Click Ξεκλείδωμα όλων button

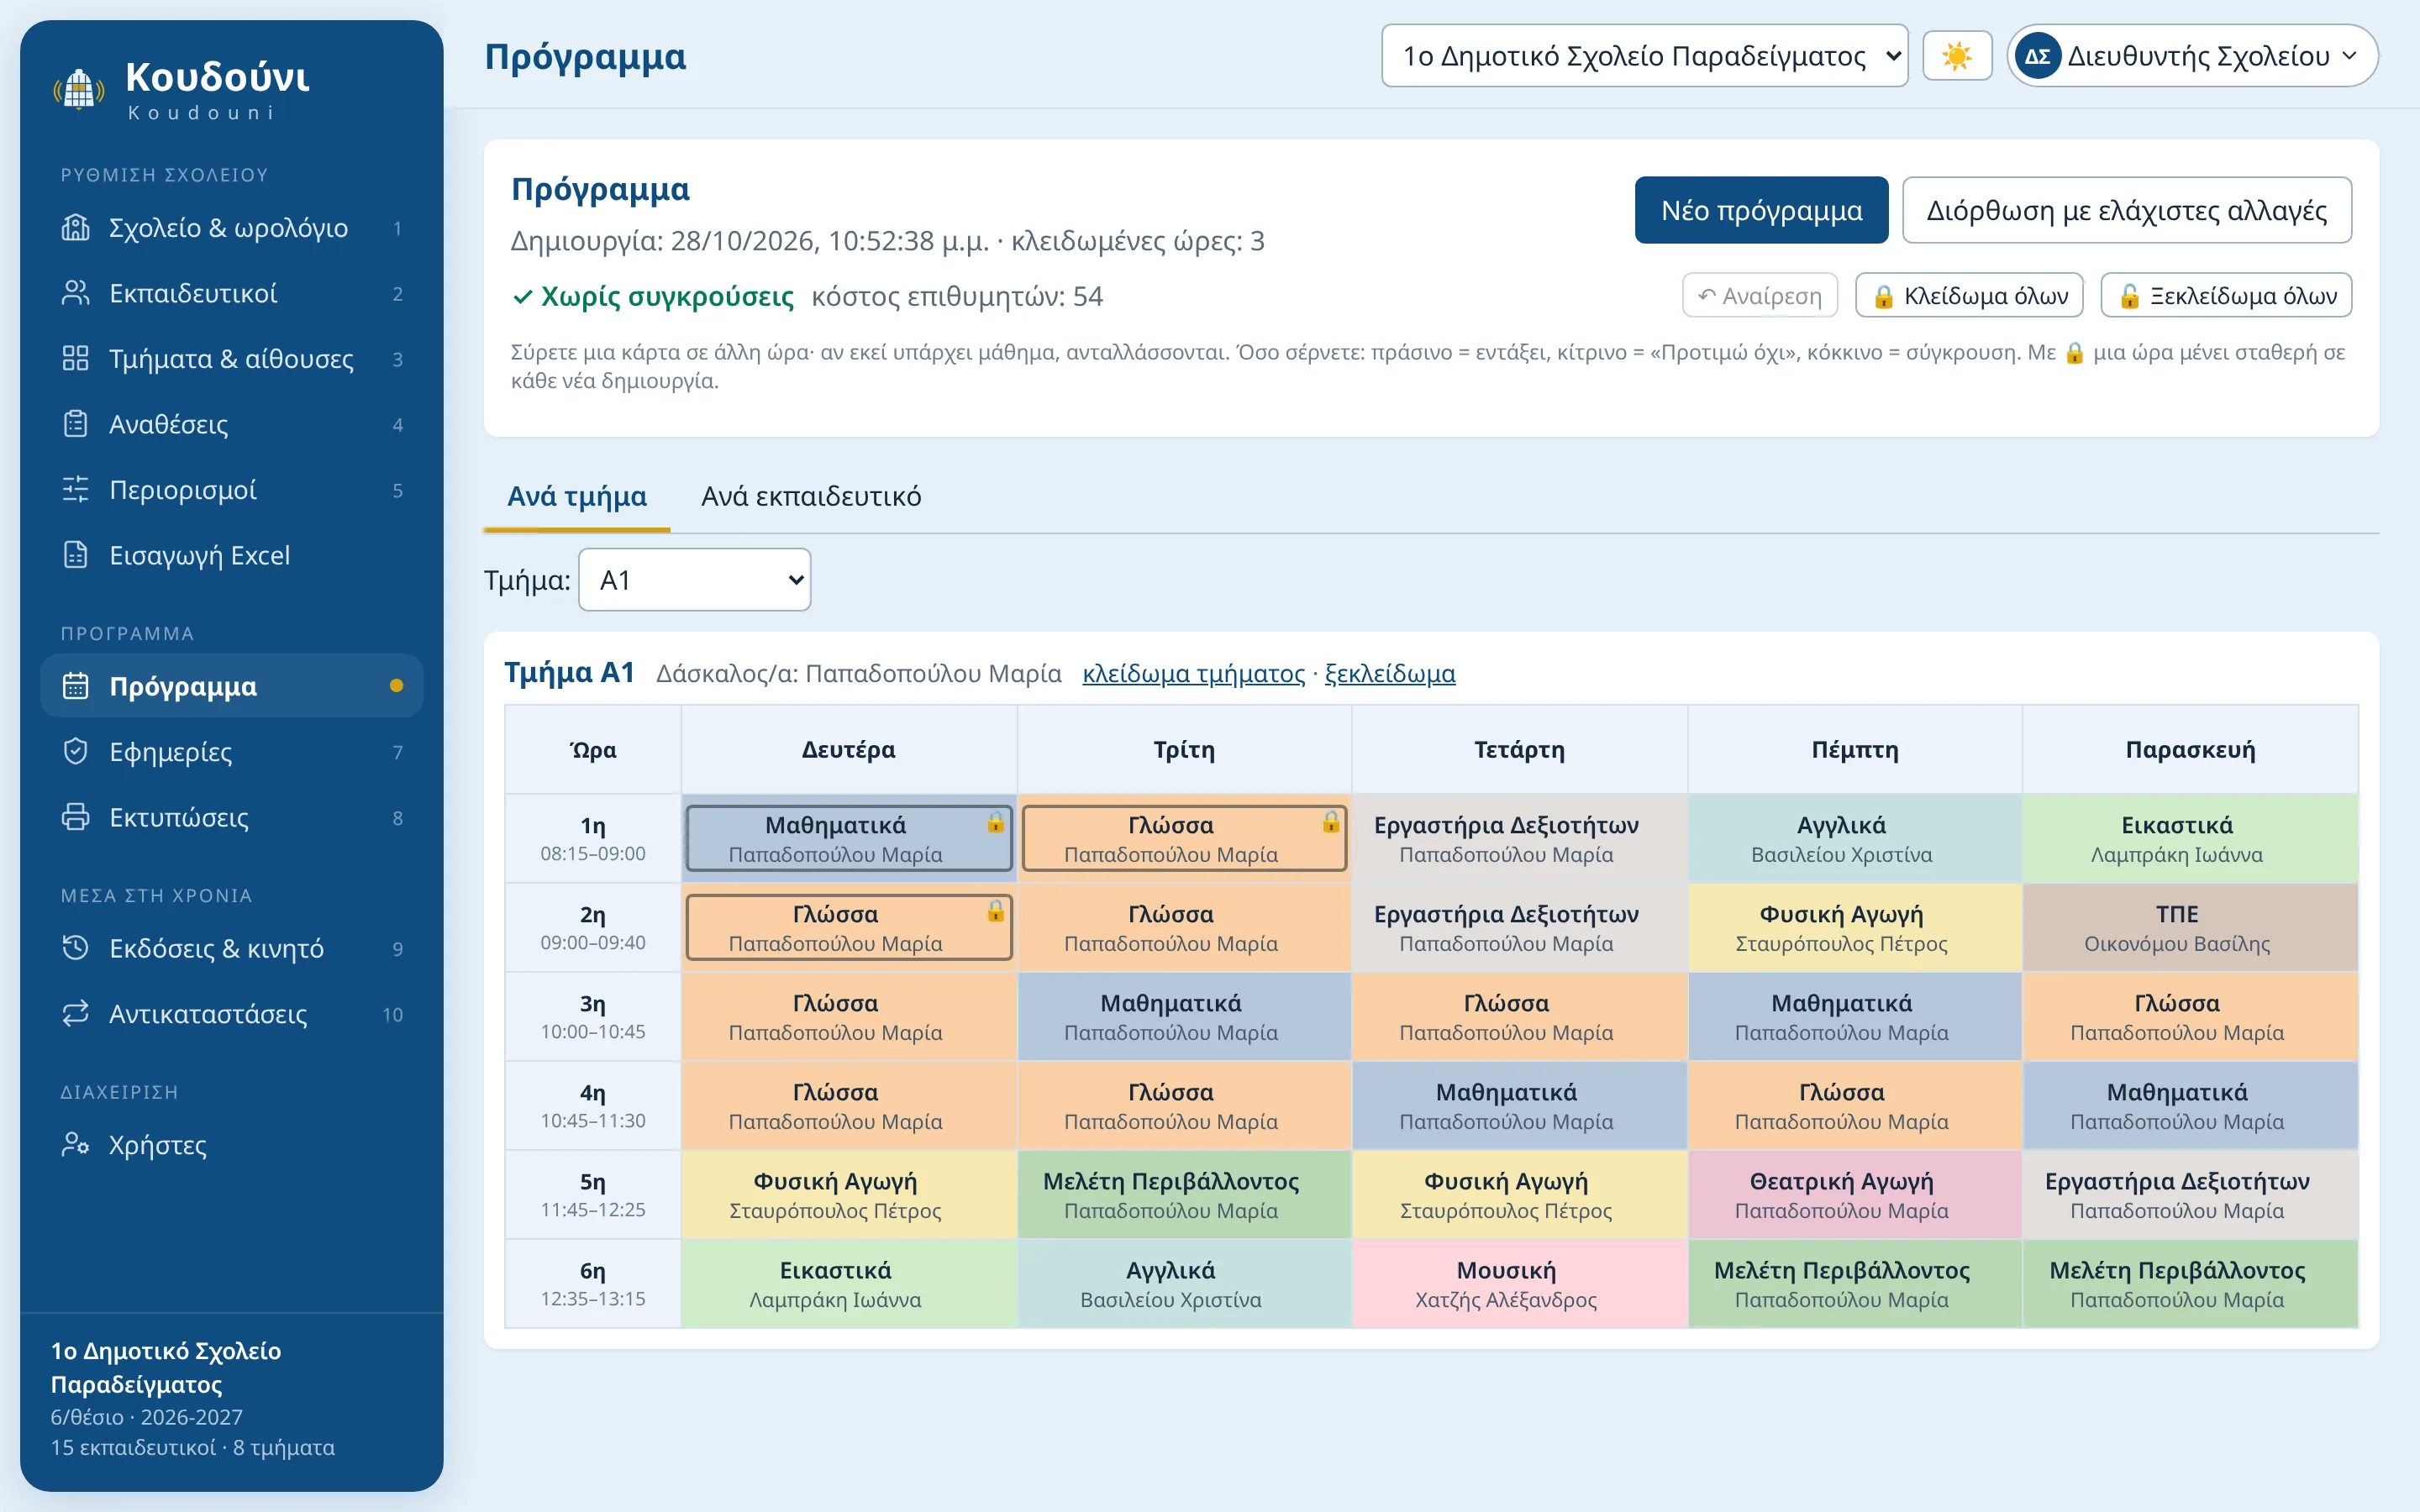pos(2226,296)
